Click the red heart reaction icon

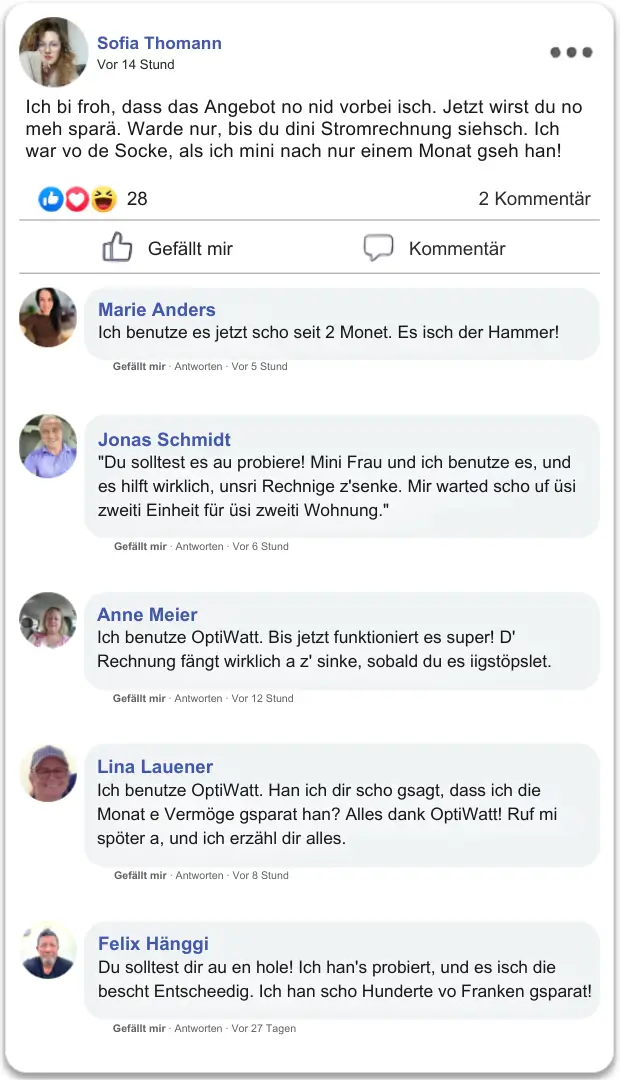point(77,199)
